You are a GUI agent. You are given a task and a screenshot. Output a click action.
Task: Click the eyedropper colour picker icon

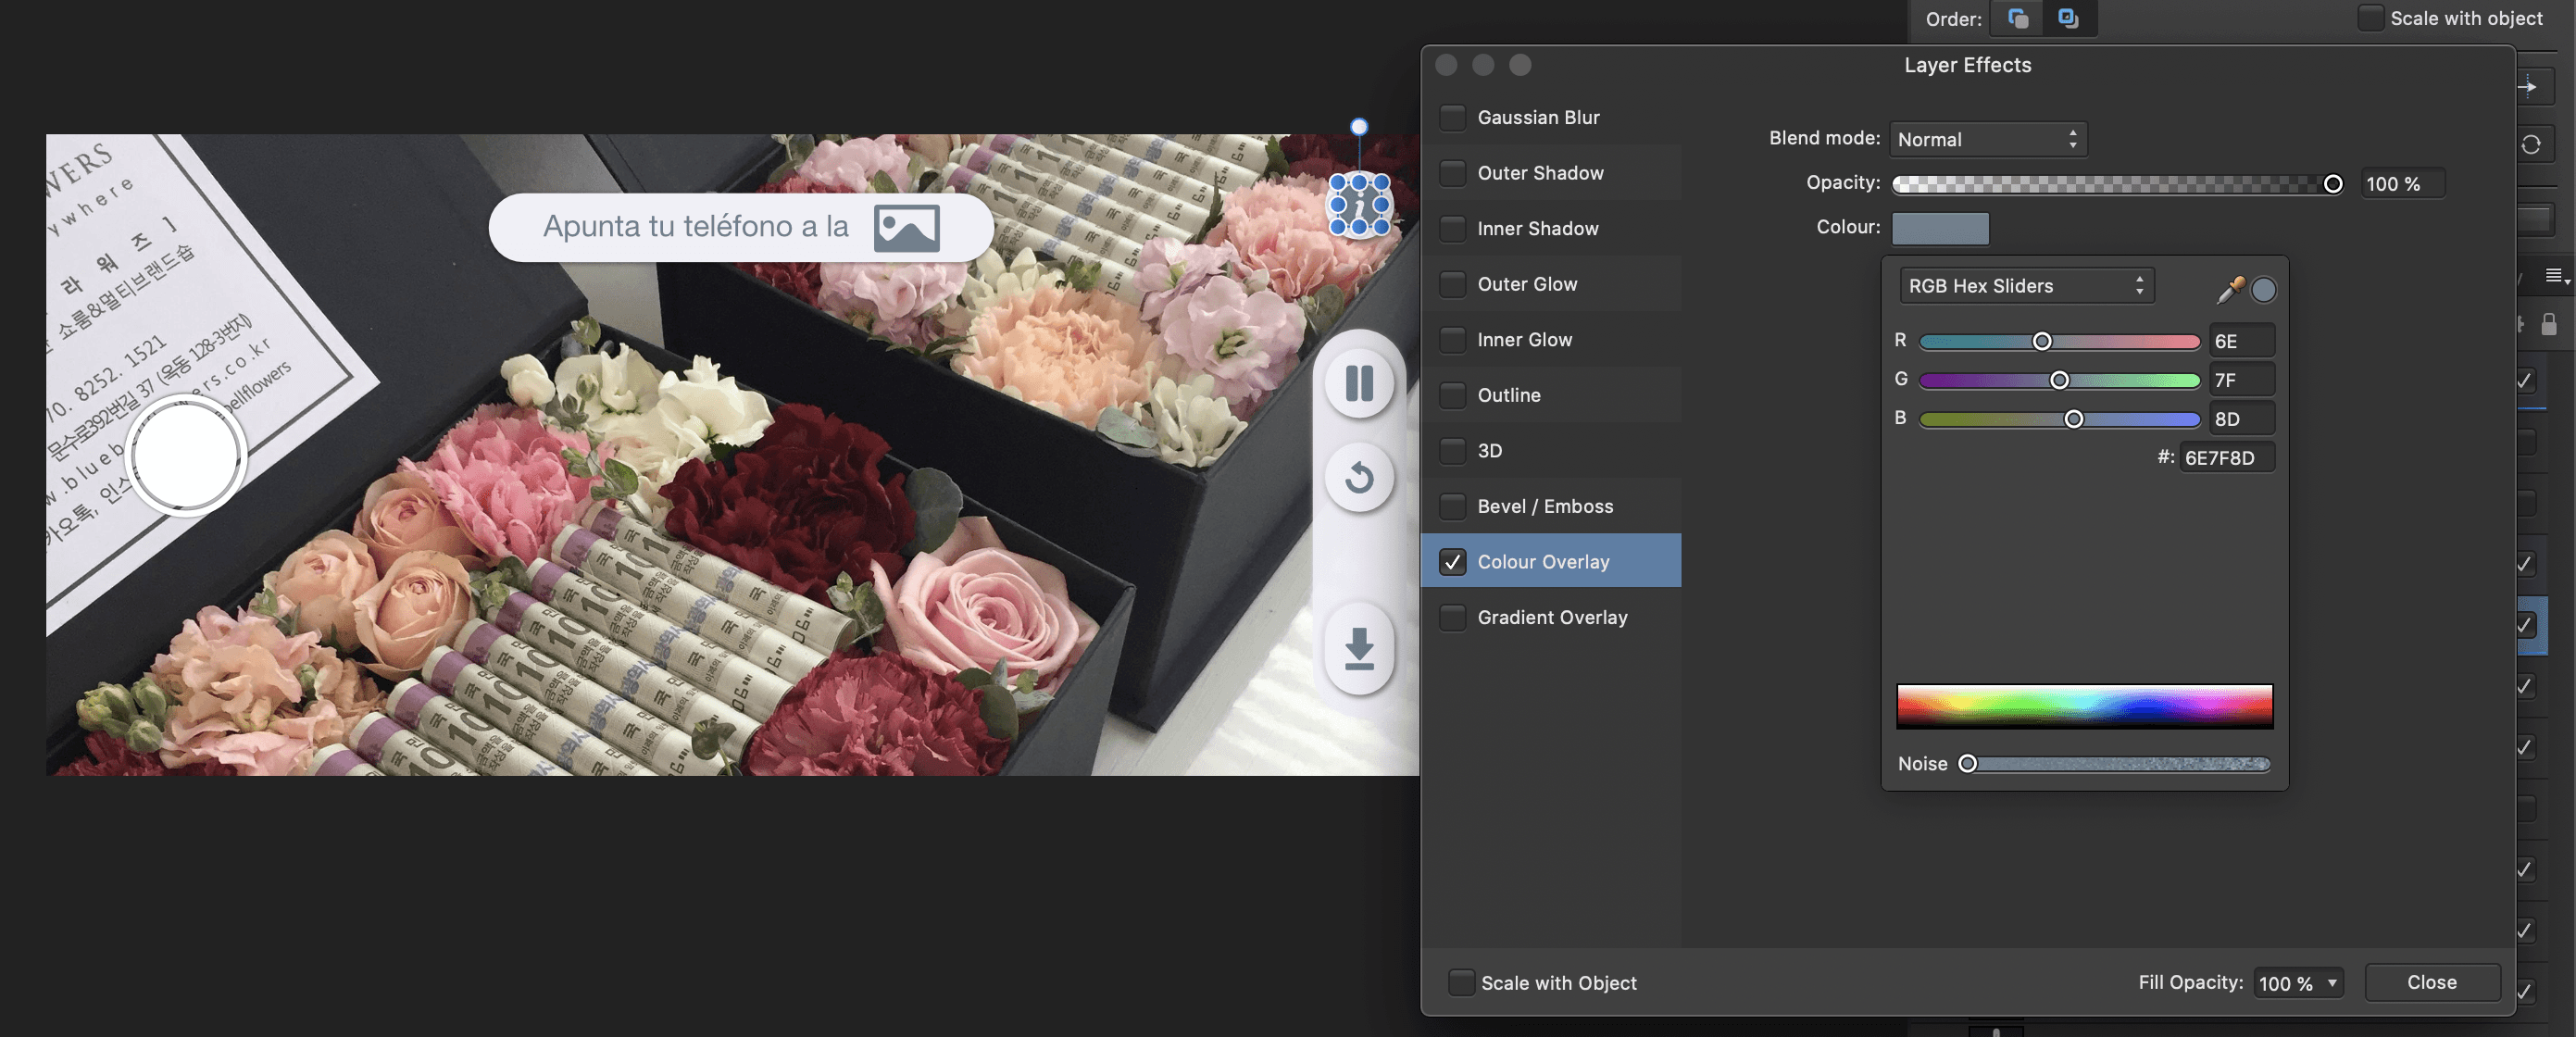click(x=2229, y=290)
